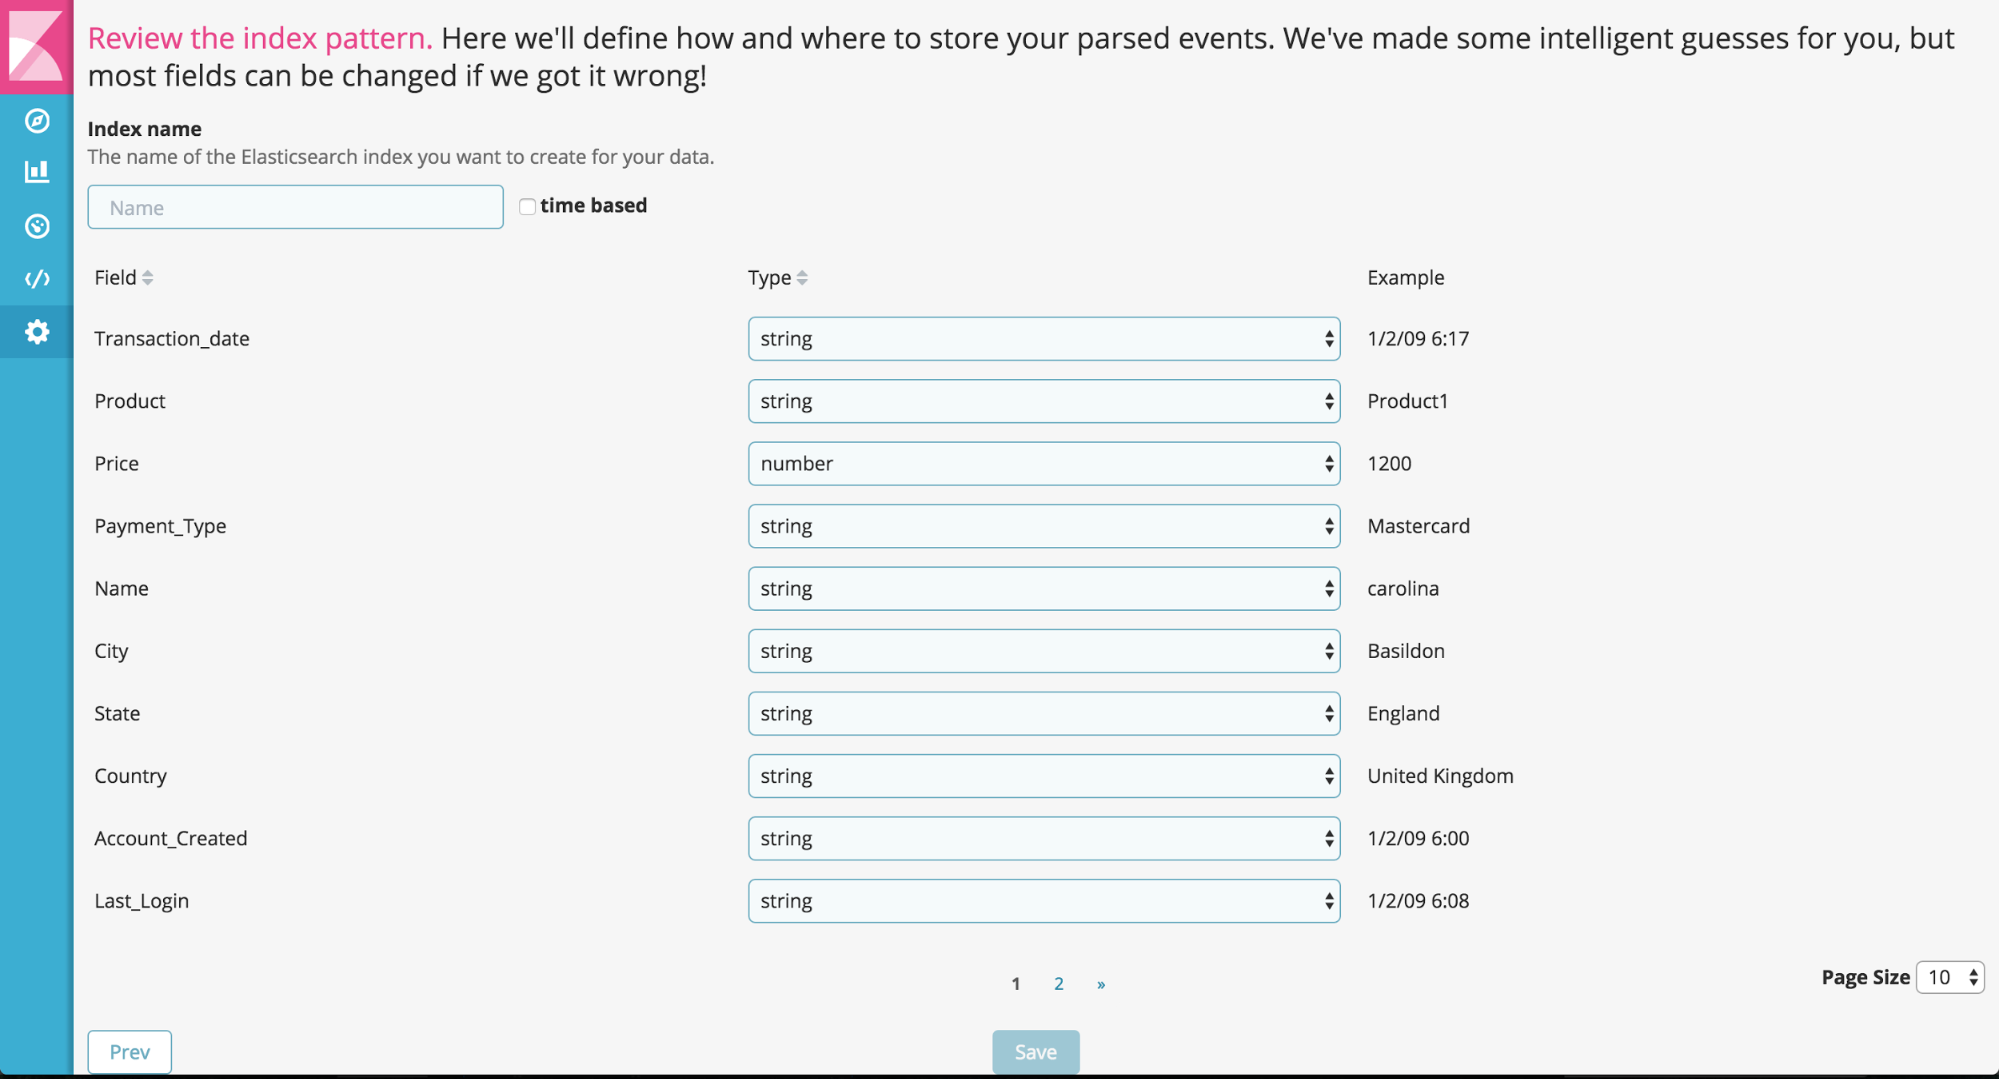Image resolution: width=1999 pixels, height=1079 pixels.
Task: Change the Page Size dropdown
Action: click(x=1950, y=977)
